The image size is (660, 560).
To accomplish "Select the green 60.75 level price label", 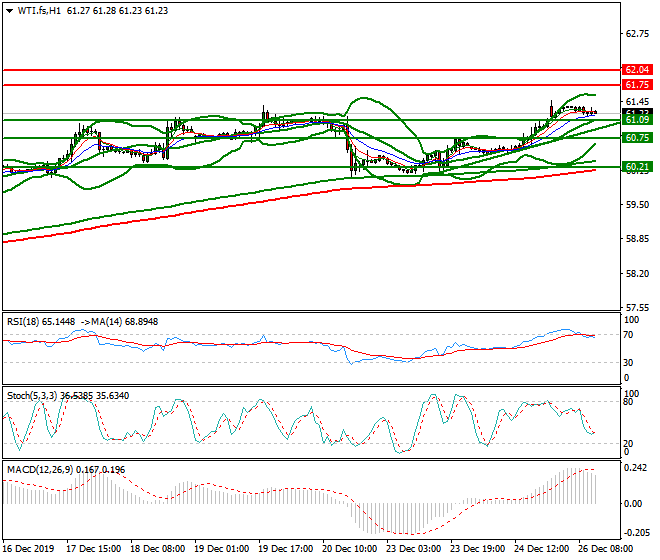I will pyautogui.click(x=637, y=138).
